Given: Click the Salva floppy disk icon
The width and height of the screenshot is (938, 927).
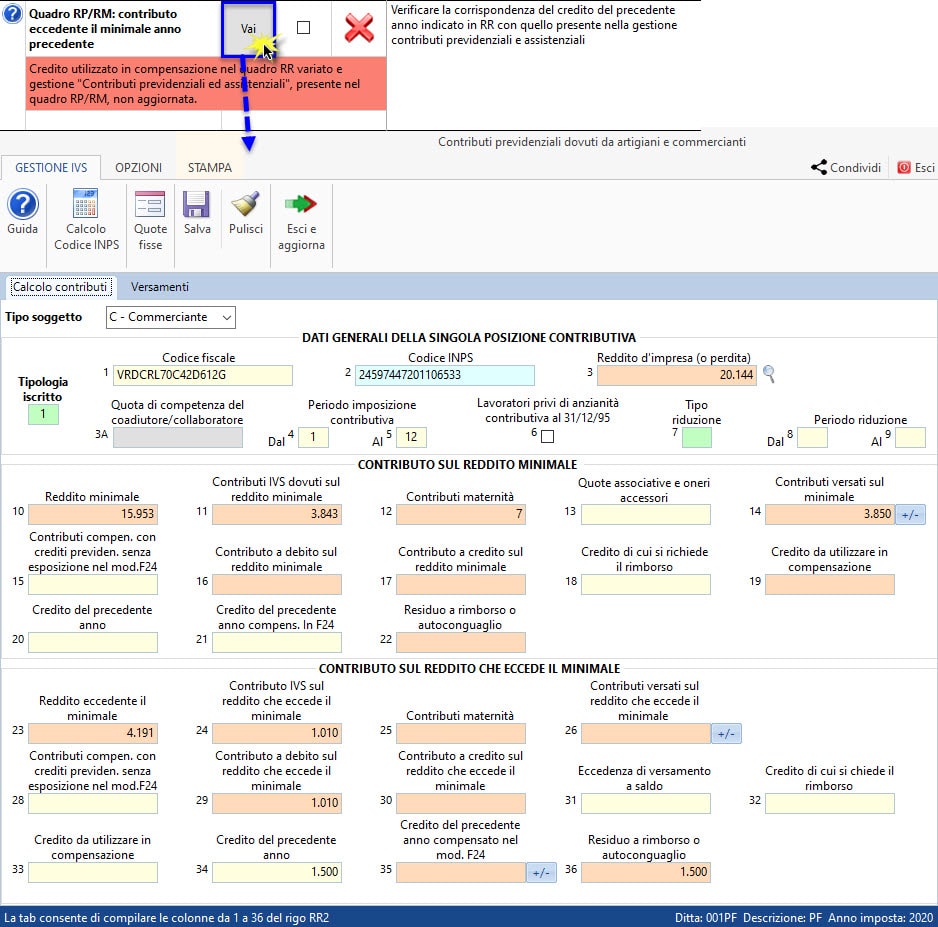Looking at the screenshot, I should click(x=197, y=205).
